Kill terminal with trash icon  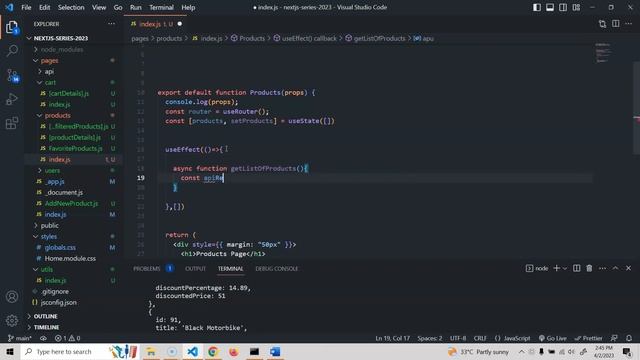(x=589, y=268)
